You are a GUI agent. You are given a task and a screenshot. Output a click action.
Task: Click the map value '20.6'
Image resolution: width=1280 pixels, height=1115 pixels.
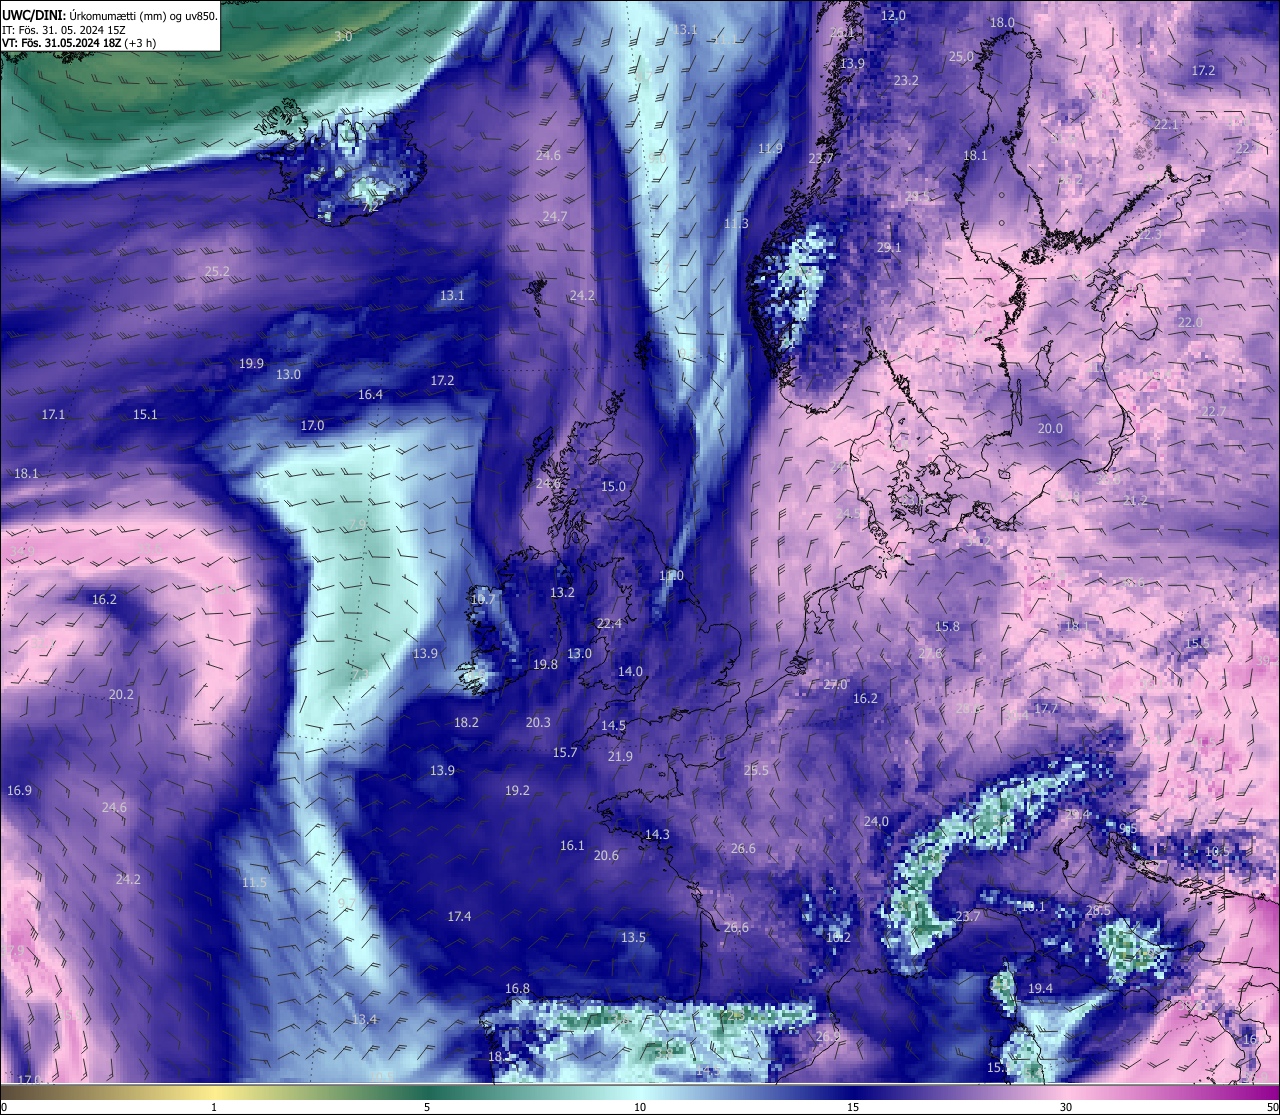(606, 855)
